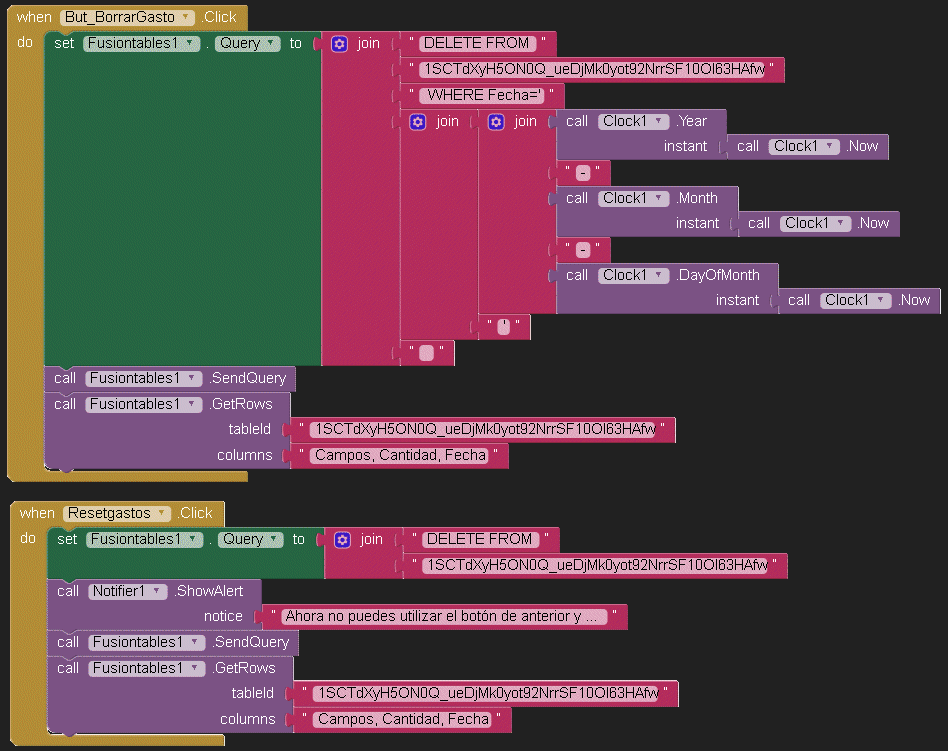Screen dimensions: 948x751
Task: Open gear on join in Resetgastos block
Action: (x=342, y=540)
